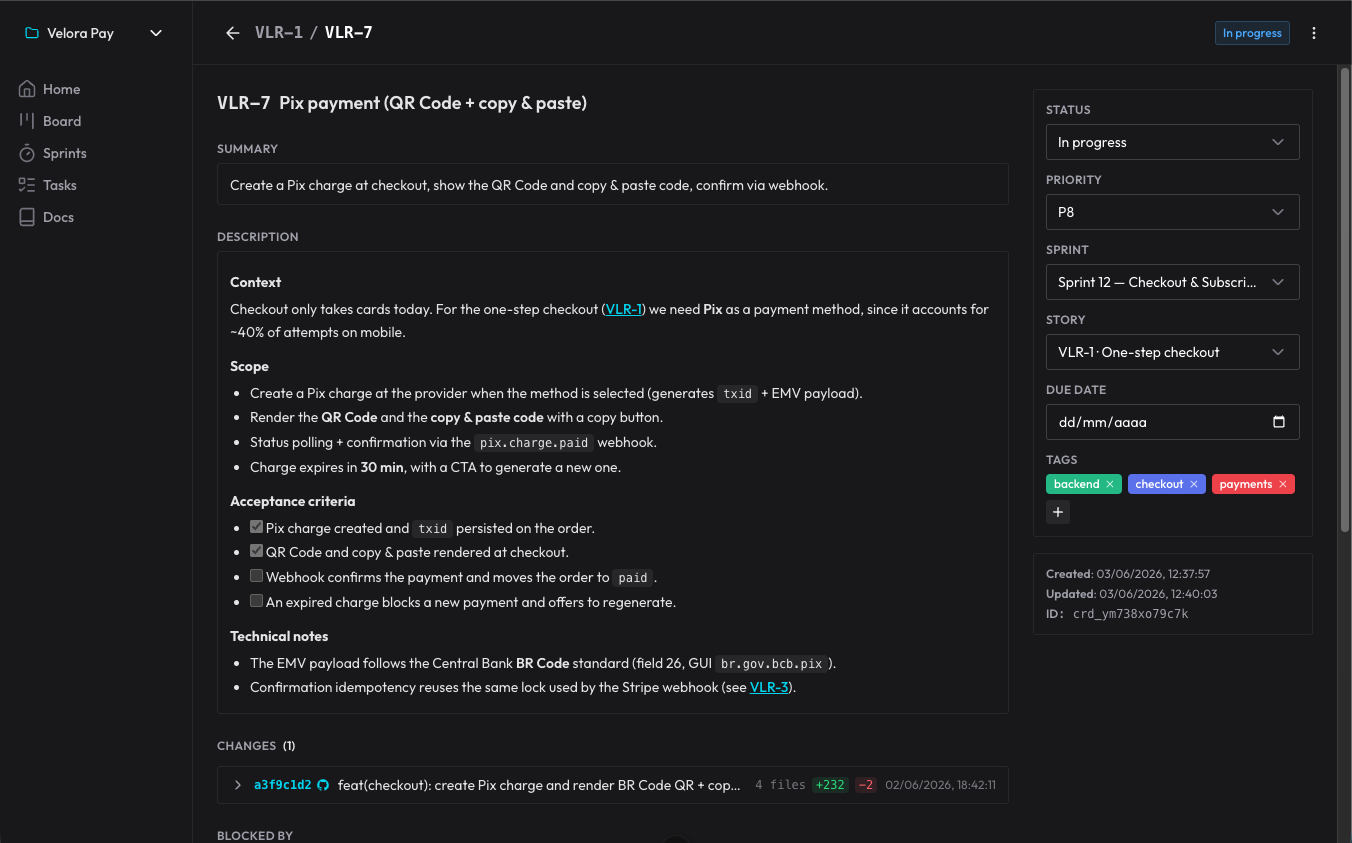Click the ticket title Pix payment

click(x=433, y=103)
